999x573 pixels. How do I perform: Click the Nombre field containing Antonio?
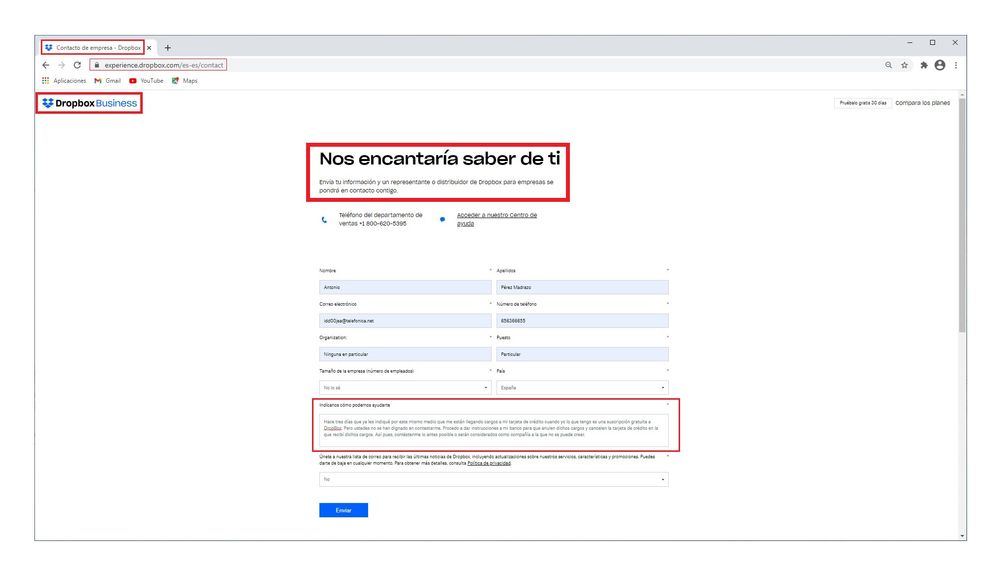tap(405, 287)
